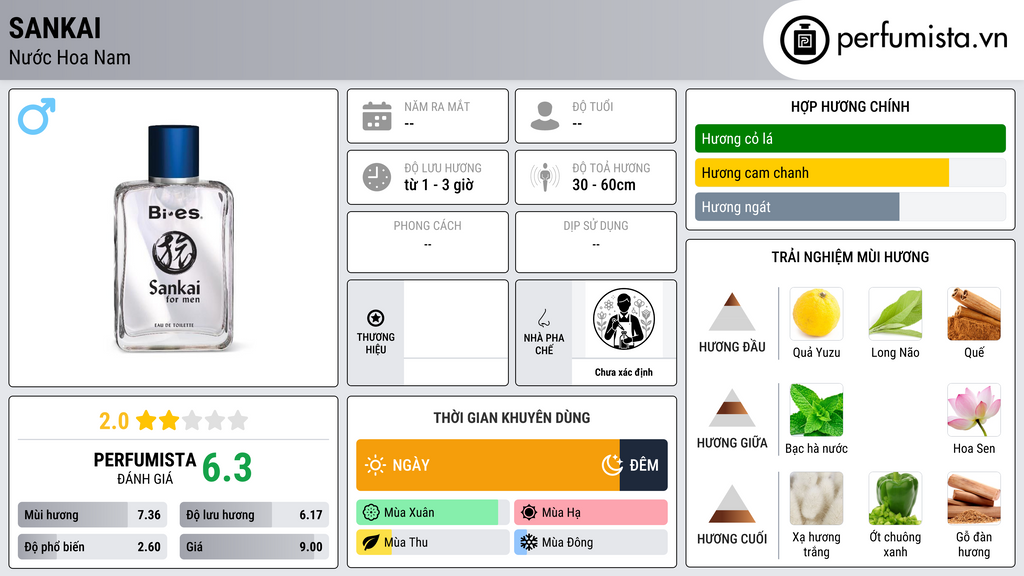
Task: Select the Long Não note image
Action: [x=895, y=314]
